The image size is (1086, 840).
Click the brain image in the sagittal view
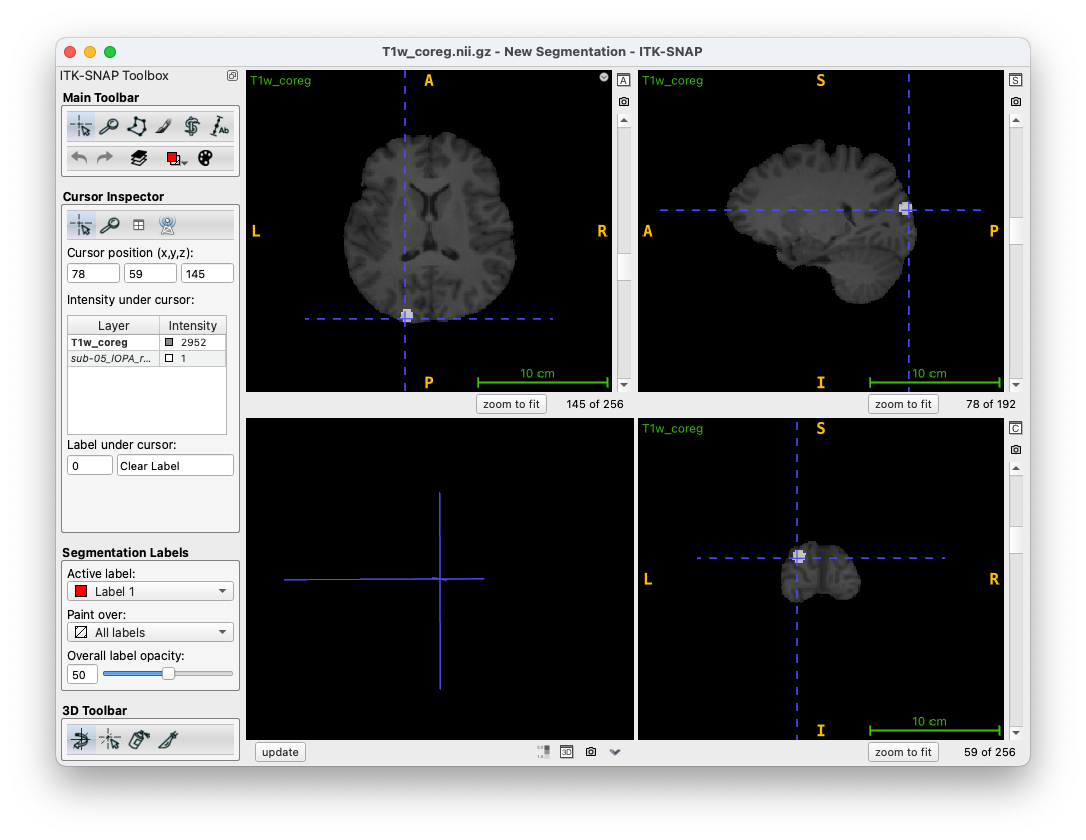(821, 222)
